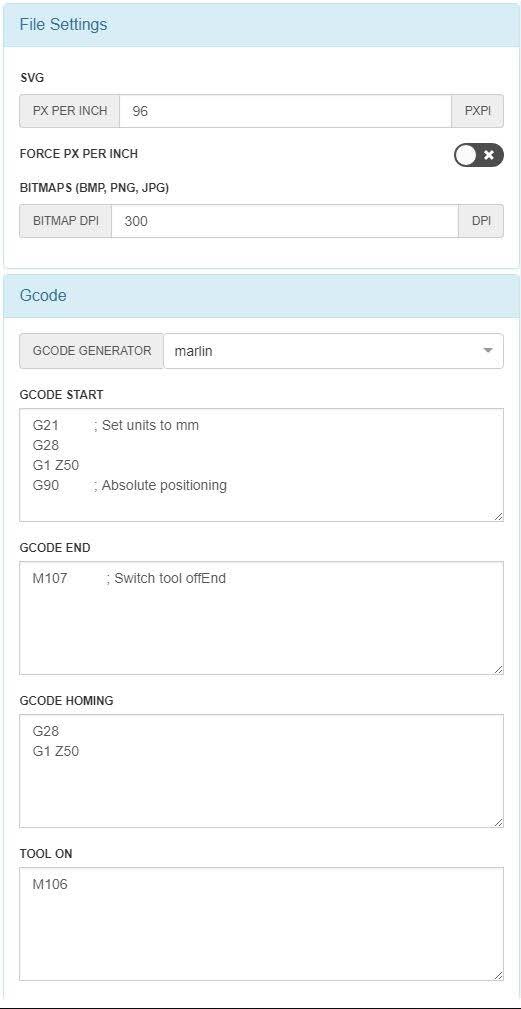Focus the Bitmap DPI input field
Screen dimensions: 521x1009
point(284,221)
